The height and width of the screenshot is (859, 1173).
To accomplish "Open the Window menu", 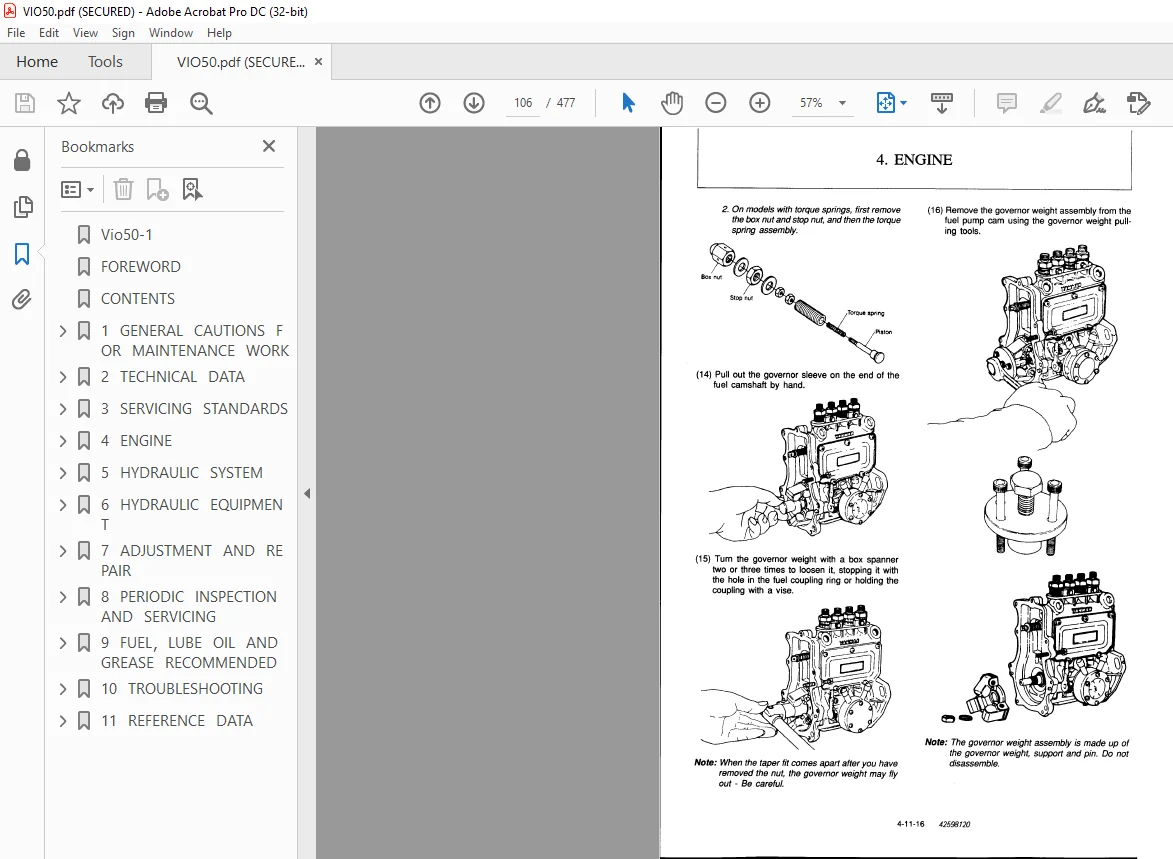I will pyautogui.click(x=171, y=33).
